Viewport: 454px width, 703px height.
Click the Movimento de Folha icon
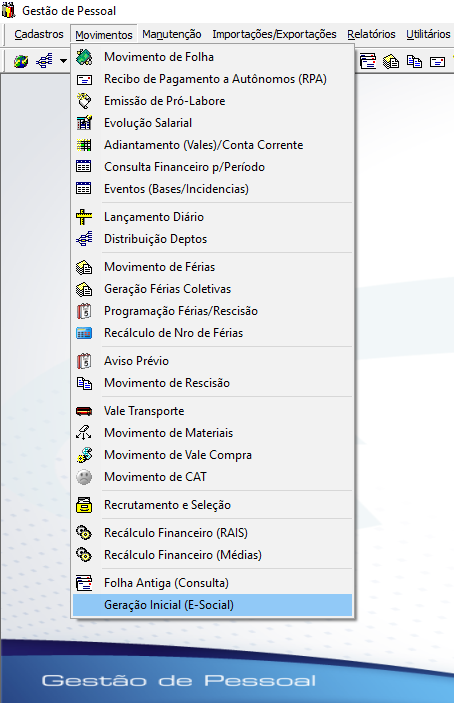(x=84, y=57)
